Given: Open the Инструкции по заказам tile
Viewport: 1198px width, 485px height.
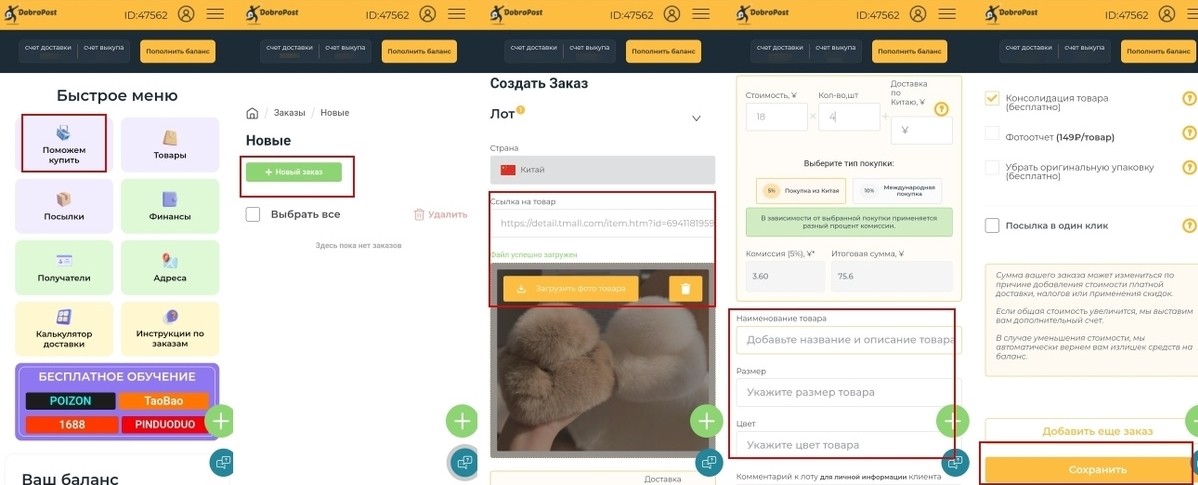Looking at the screenshot, I should pos(170,329).
